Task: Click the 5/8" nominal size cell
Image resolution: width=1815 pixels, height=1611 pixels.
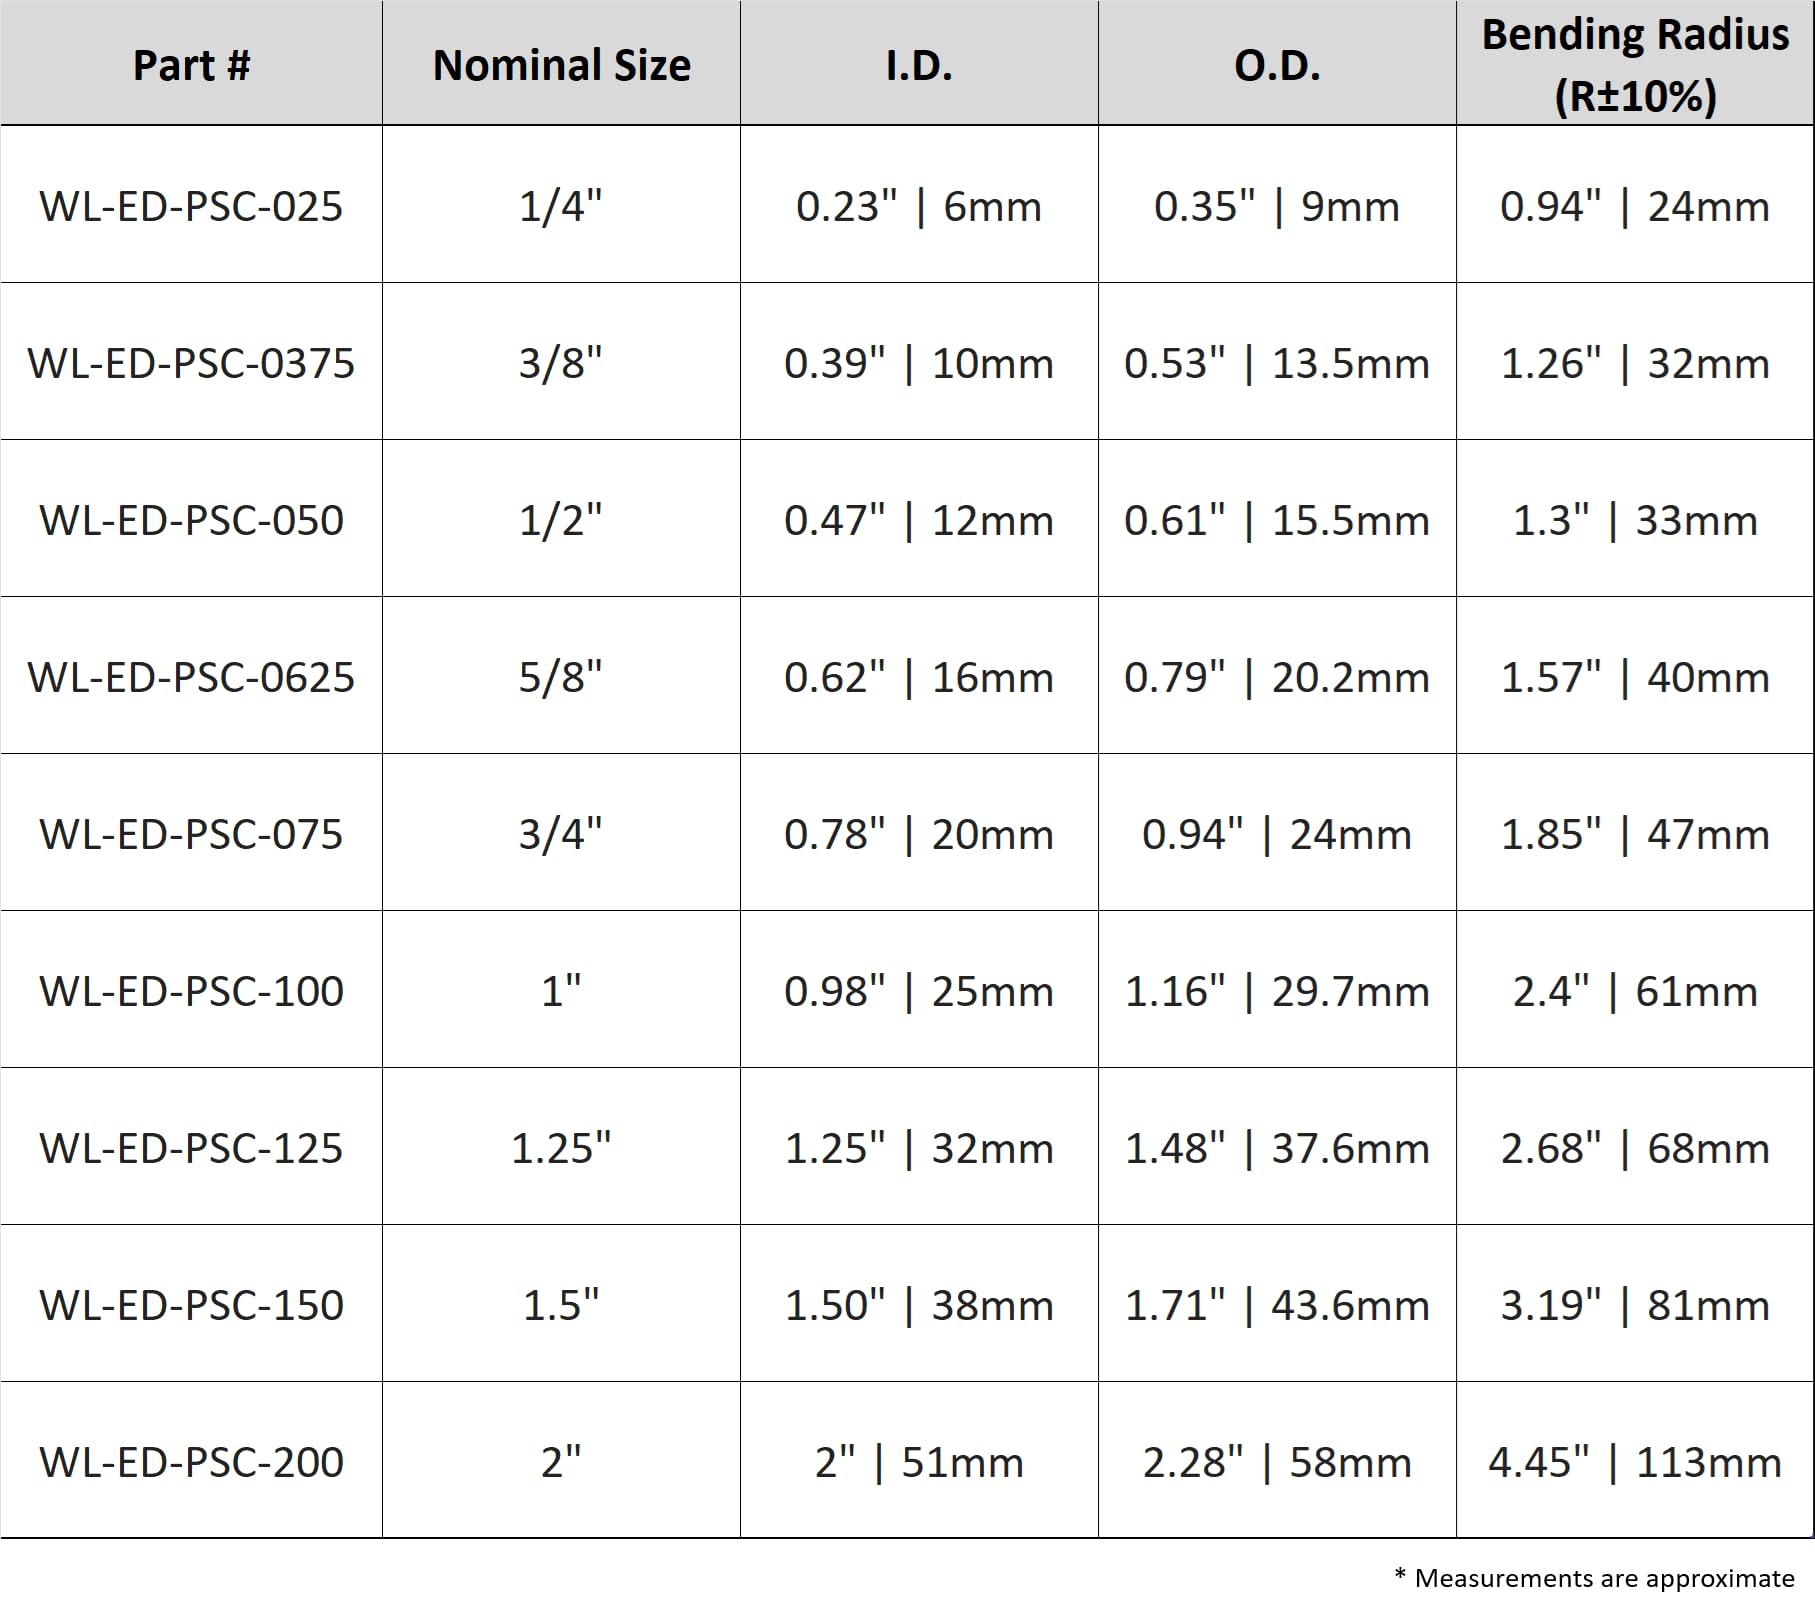Action: [561, 677]
